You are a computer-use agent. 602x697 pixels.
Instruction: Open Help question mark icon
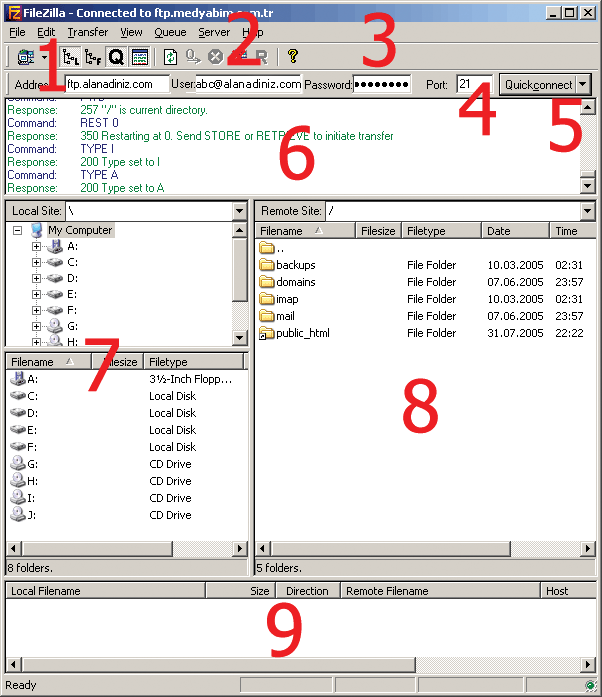click(292, 57)
